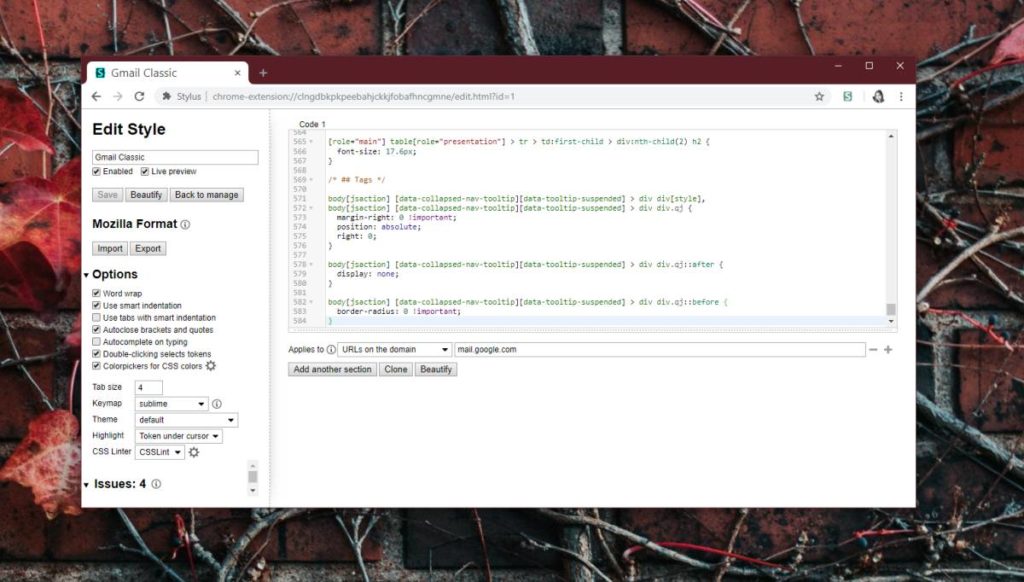Open a new browser tab
Image resolution: width=1024 pixels, height=582 pixels.
point(263,73)
